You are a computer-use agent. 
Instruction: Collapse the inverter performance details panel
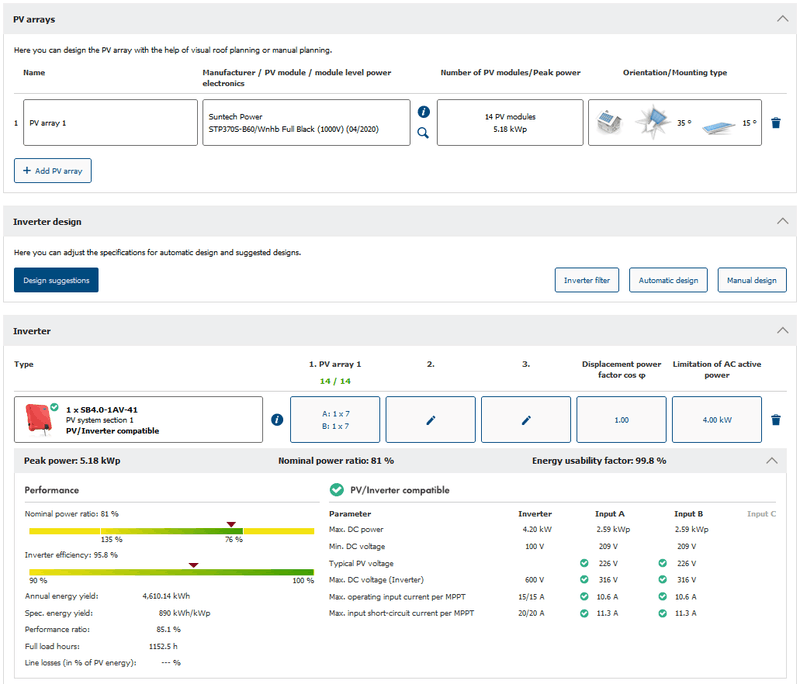(x=772, y=461)
